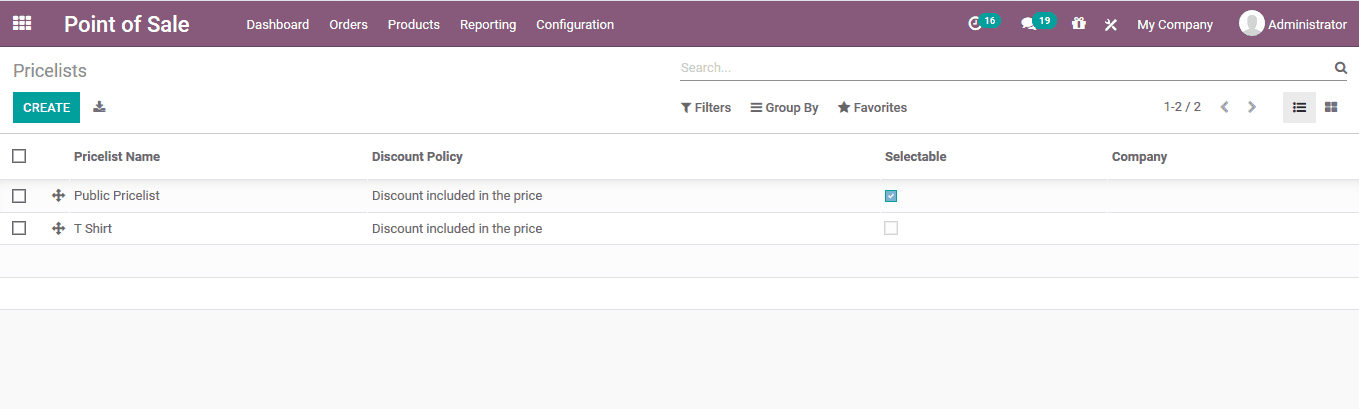The width and height of the screenshot is (1359, 409).
Task: Click the download export icon
Action: tap(99, 107)
